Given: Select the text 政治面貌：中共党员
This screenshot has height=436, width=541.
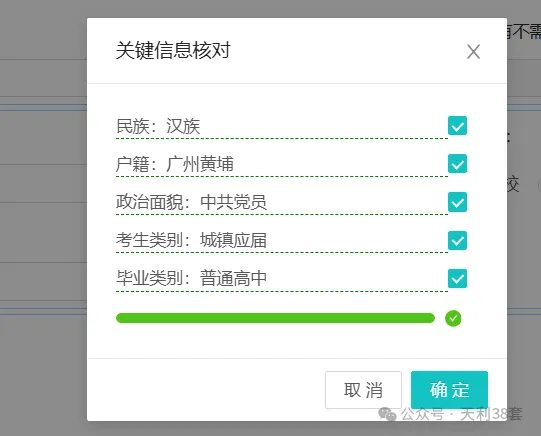Looking at the screenshot, I should click(x=191, y=202).
